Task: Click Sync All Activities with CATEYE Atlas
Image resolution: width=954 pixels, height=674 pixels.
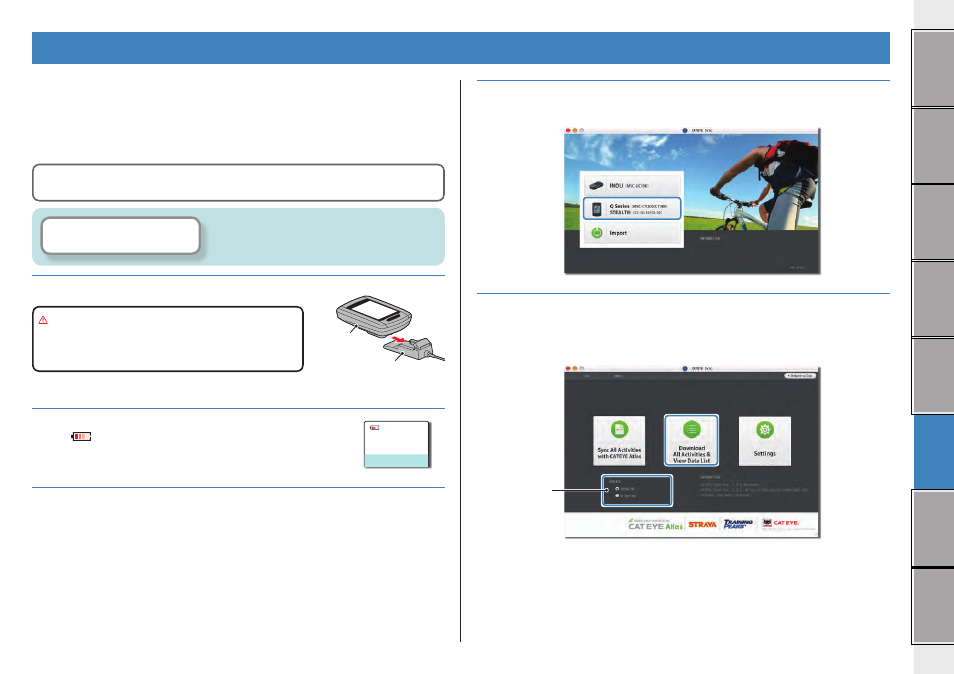Action: (x=619, y=441)
